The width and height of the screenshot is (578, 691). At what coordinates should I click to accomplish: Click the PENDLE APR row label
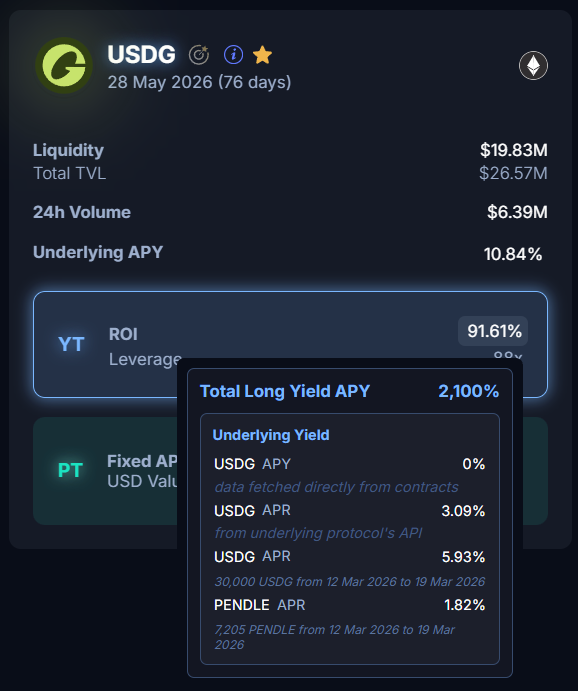[x=259, y=605]
